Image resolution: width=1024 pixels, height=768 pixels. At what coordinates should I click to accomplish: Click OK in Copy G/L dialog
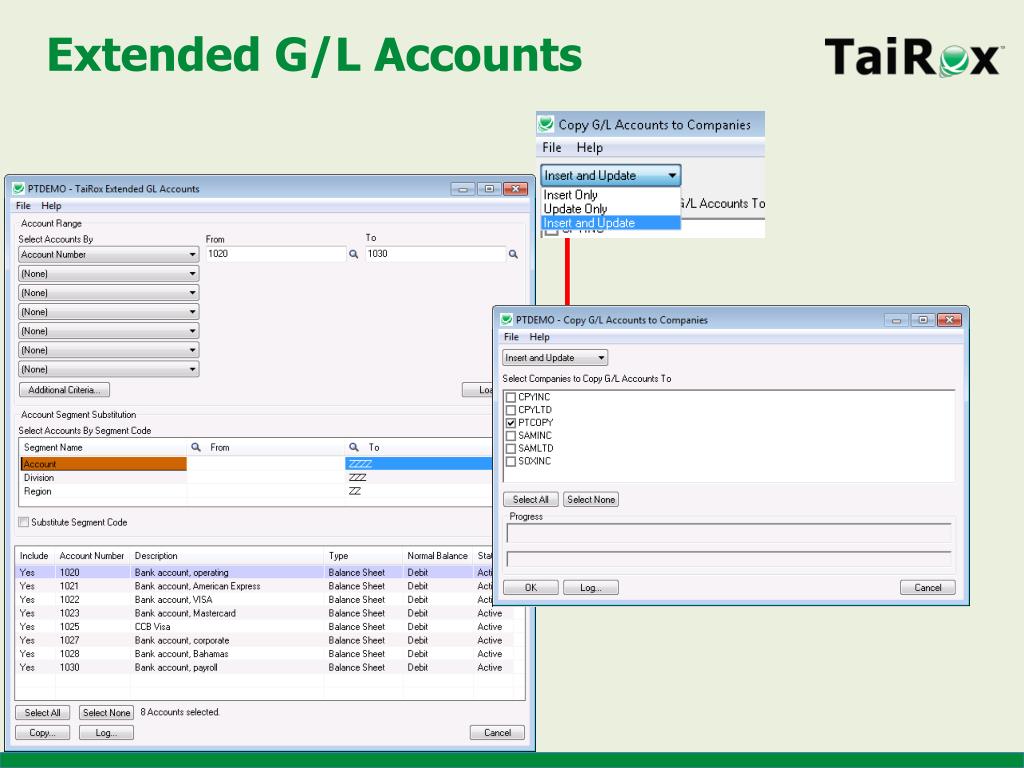[x=531, y=588]
